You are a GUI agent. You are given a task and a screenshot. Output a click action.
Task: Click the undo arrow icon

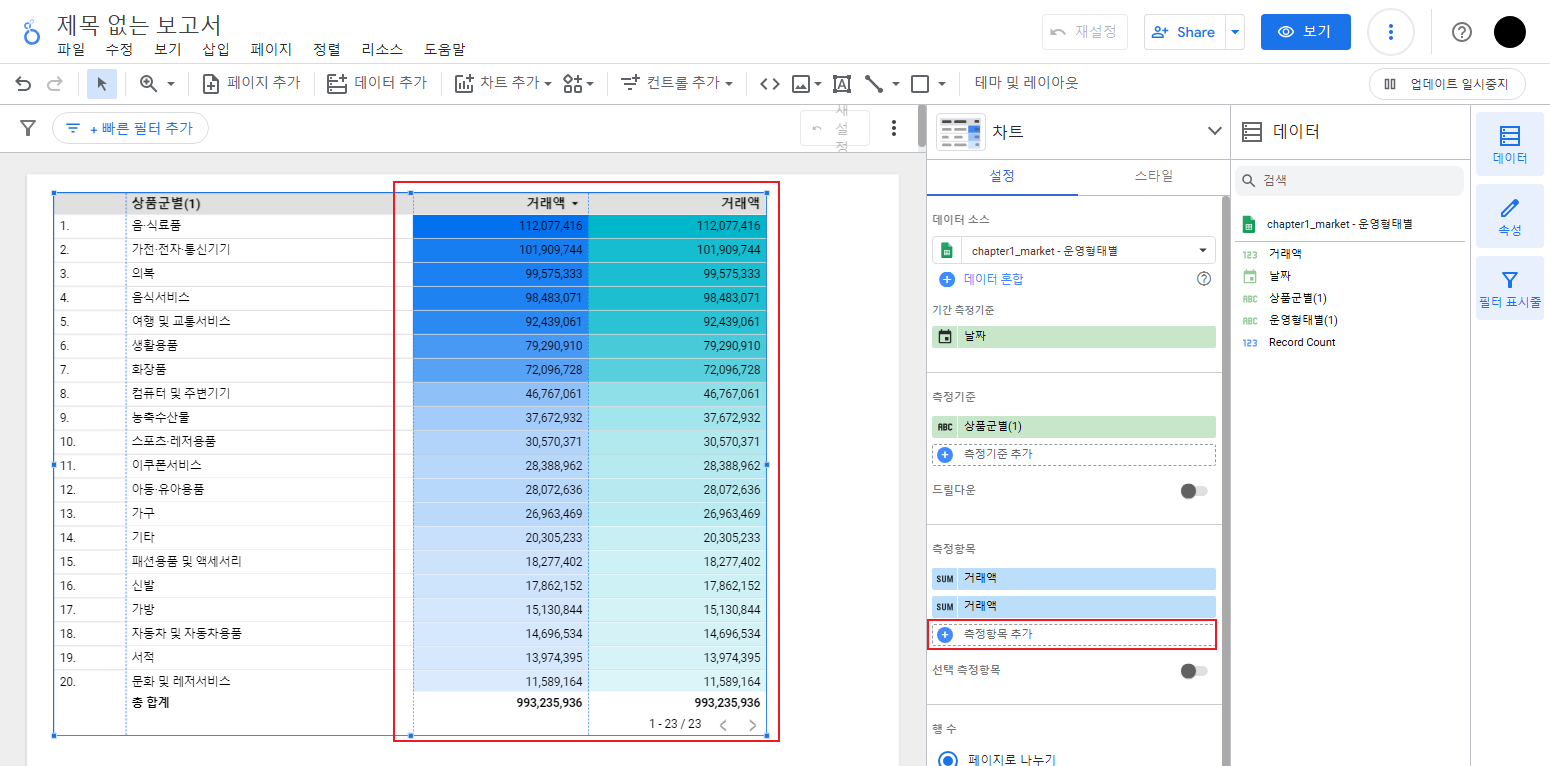[23, 84]
